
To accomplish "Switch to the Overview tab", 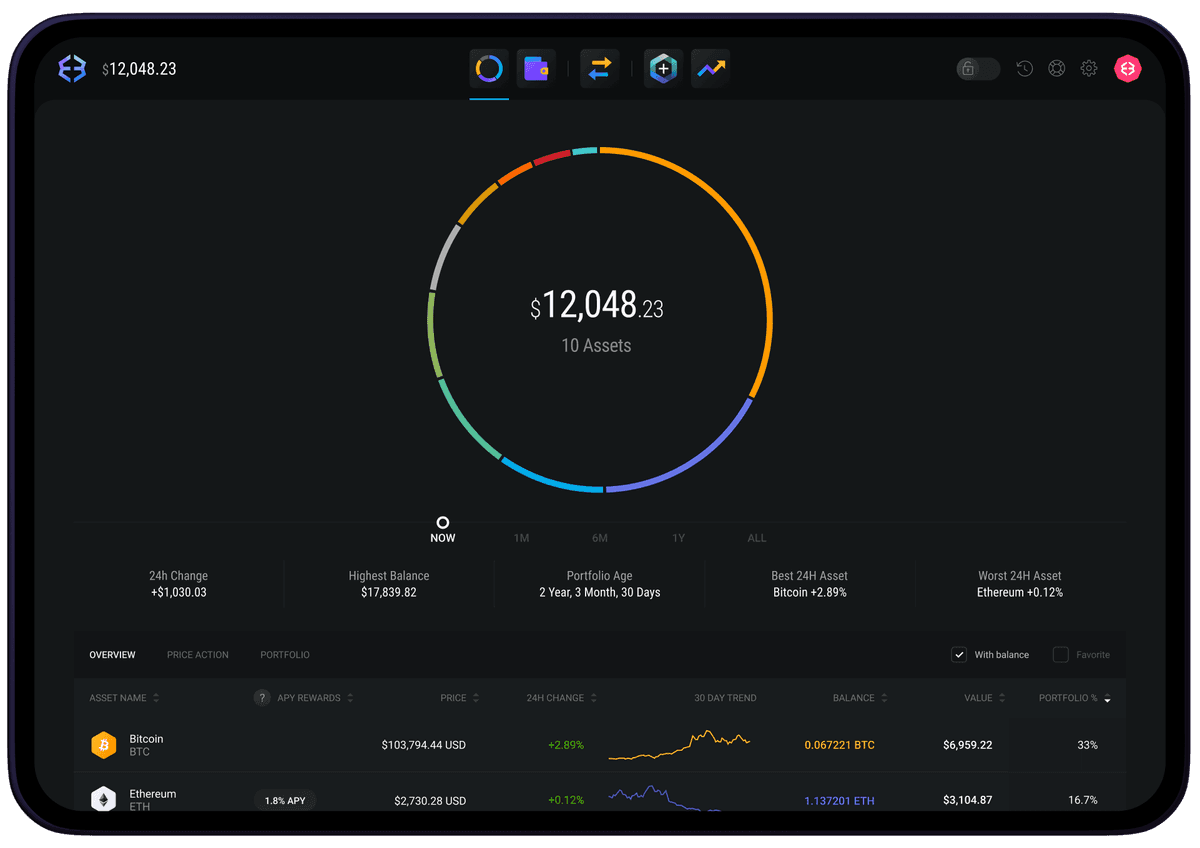I will pos(112,655).
